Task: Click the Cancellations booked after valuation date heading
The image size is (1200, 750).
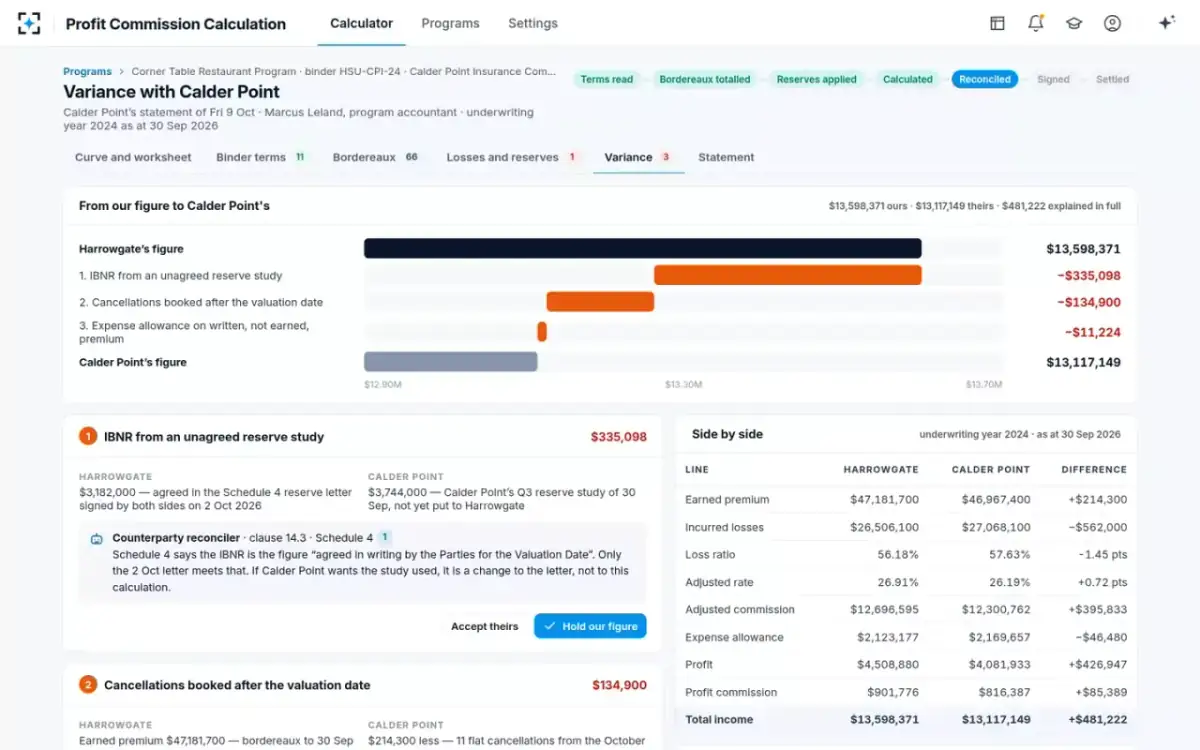Action: coord(237,686)
